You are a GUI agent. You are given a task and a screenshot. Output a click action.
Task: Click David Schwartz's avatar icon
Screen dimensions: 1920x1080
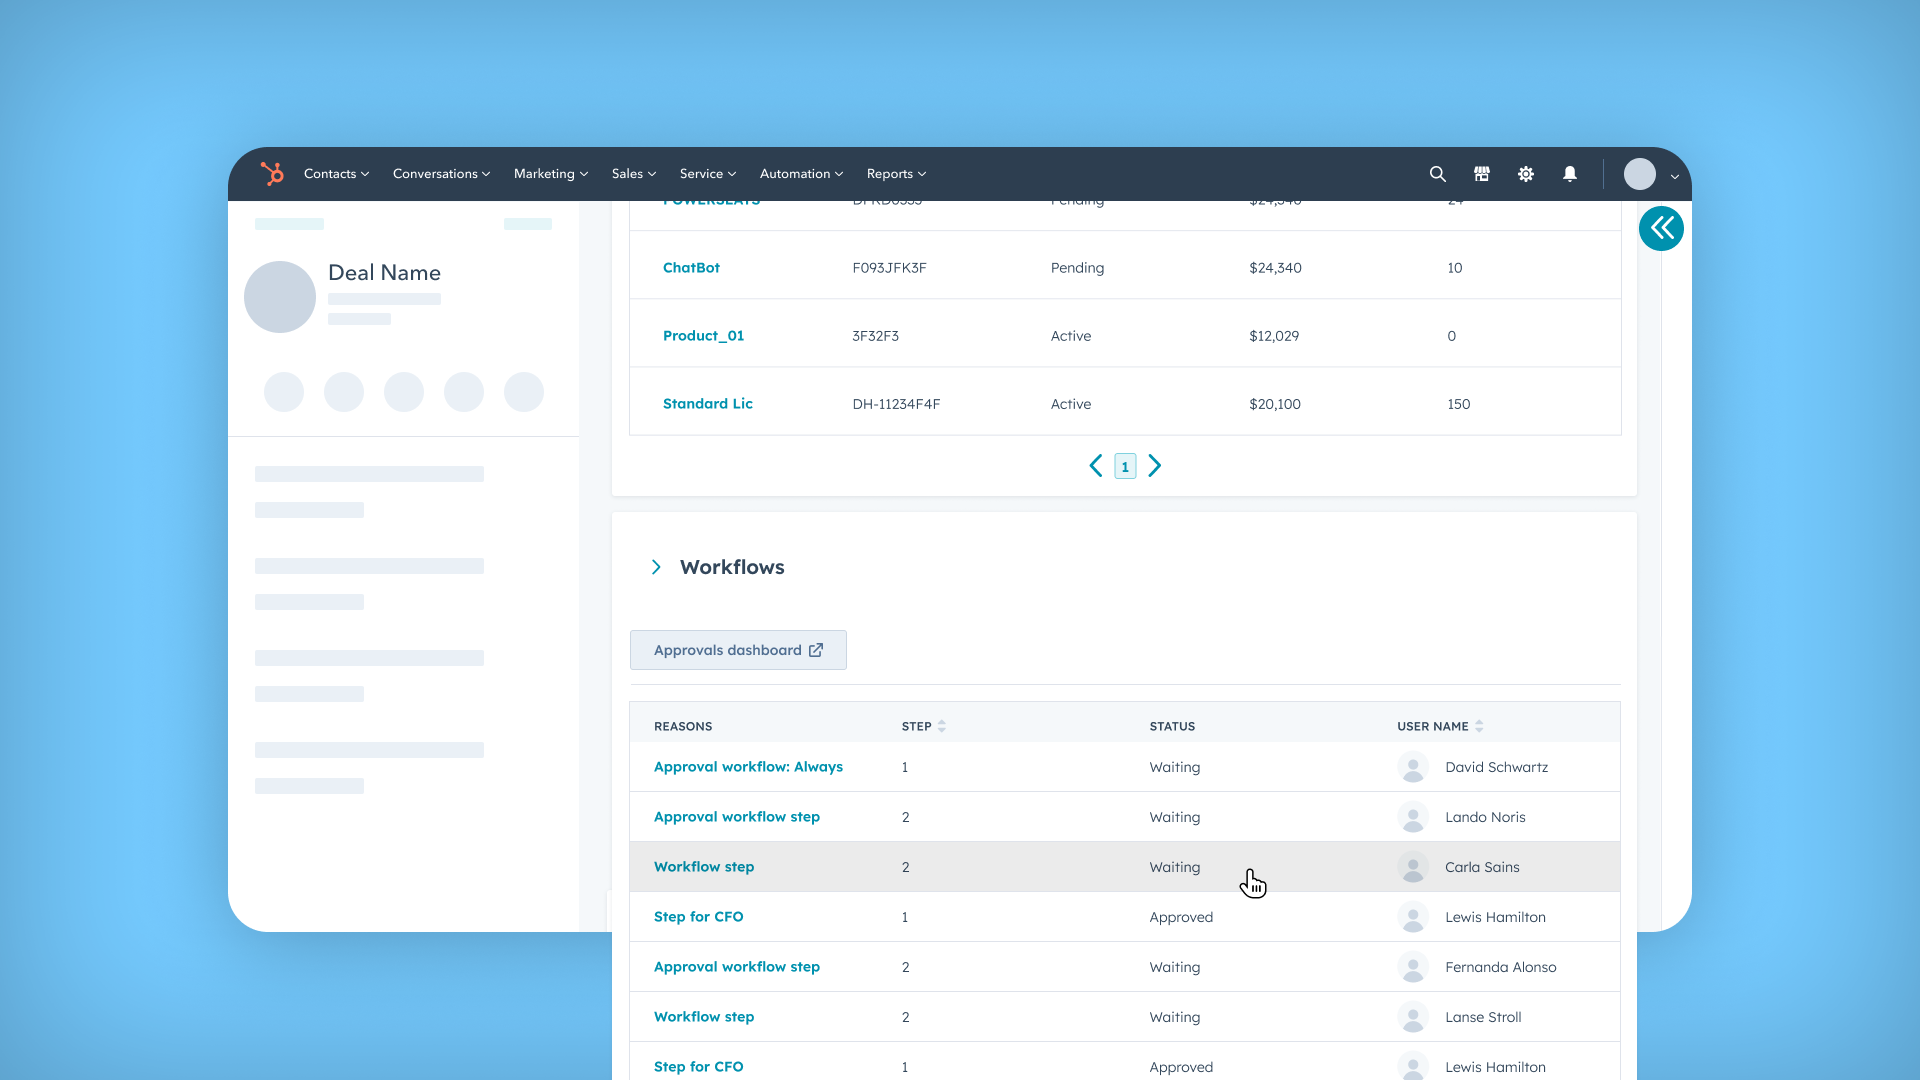click(1413, 768)
